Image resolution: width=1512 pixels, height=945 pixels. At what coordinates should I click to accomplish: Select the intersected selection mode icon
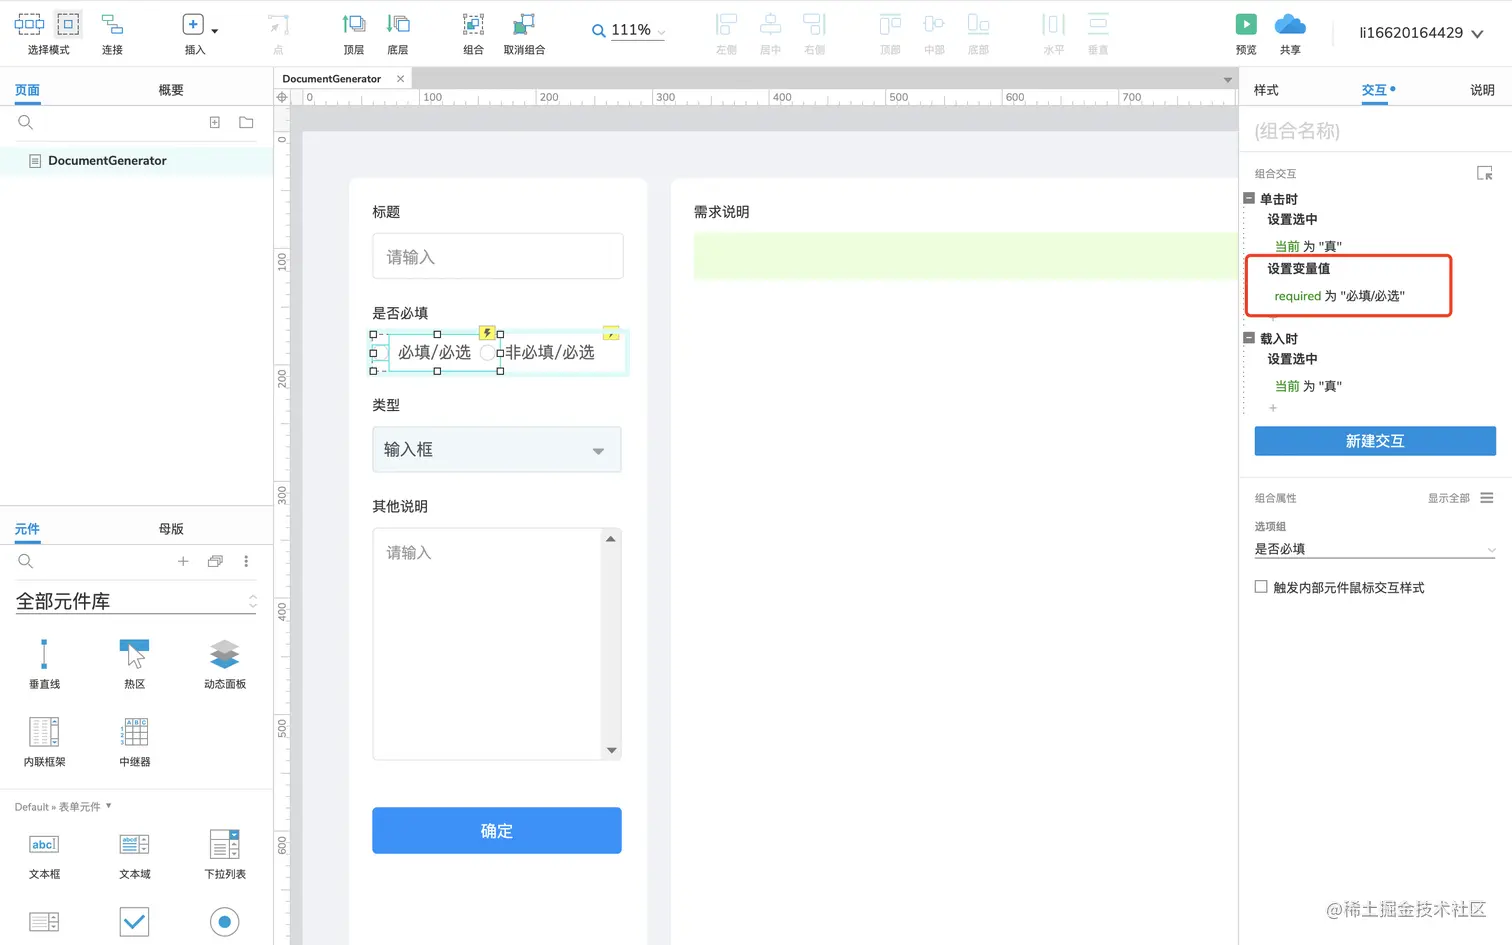point(29,24)
